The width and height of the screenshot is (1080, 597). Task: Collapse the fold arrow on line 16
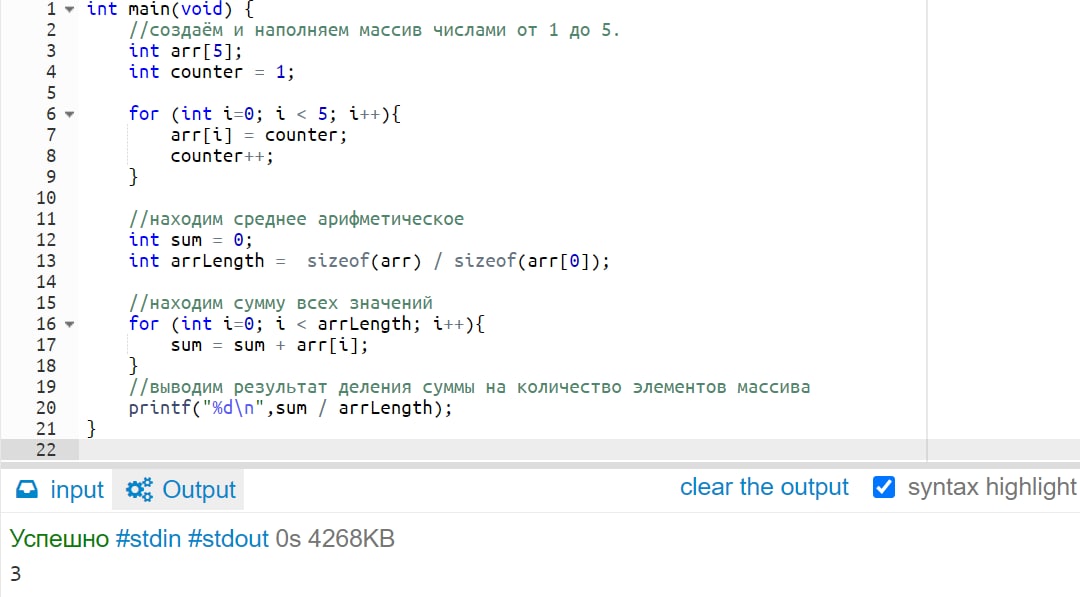click(70, 324)
